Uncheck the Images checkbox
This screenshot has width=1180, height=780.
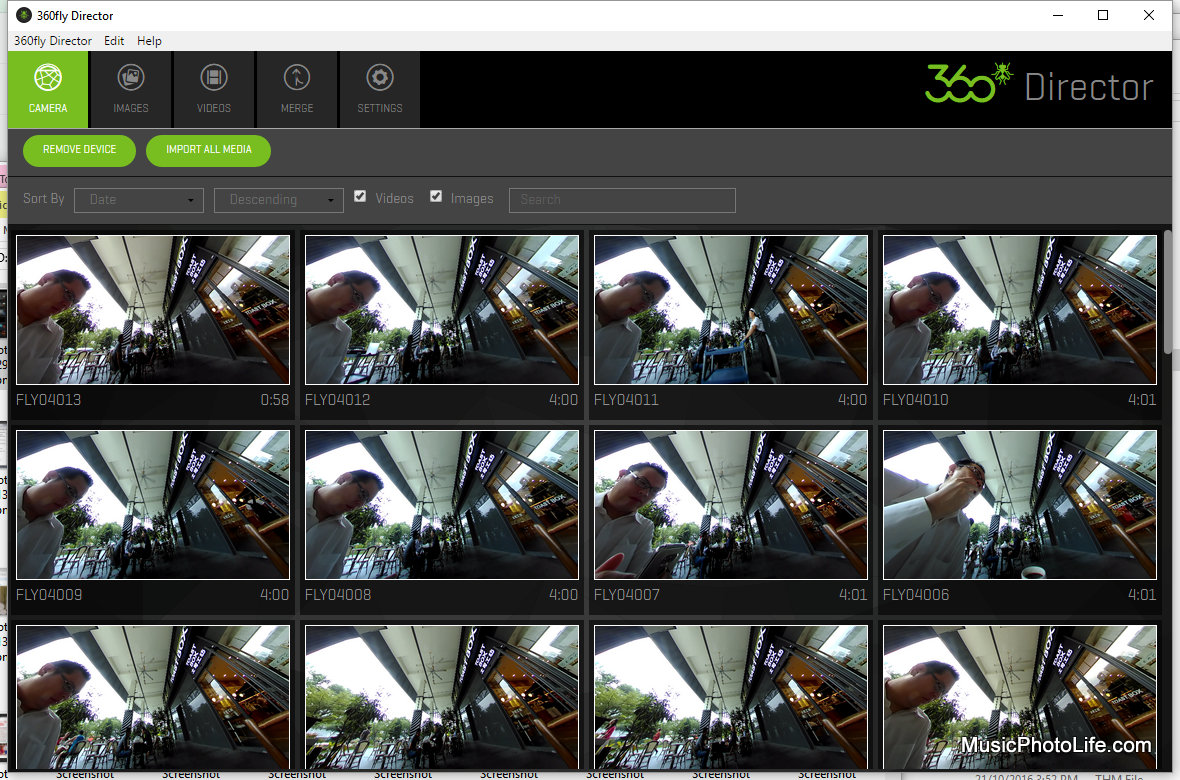point(436,197)
